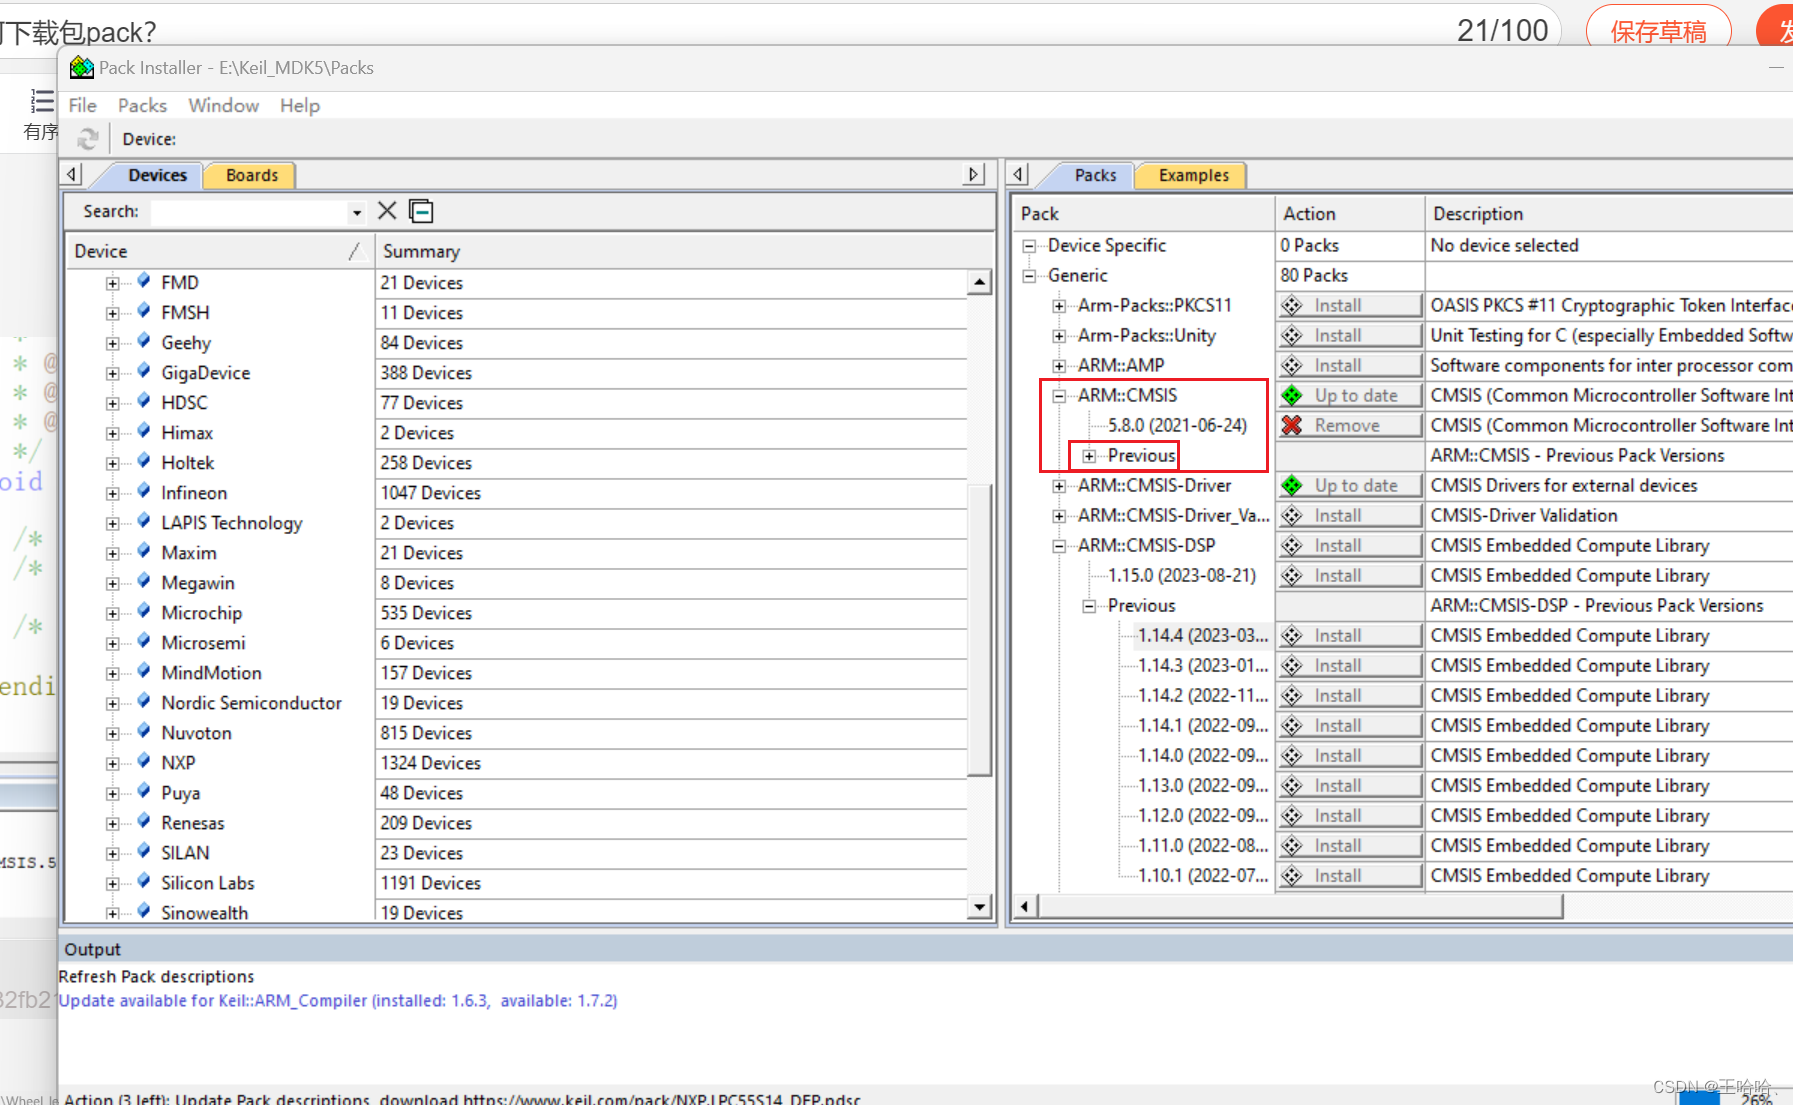
Task: Click Install button for CMSIS-DSP 1.15.0
Action: click(1350, 575)
